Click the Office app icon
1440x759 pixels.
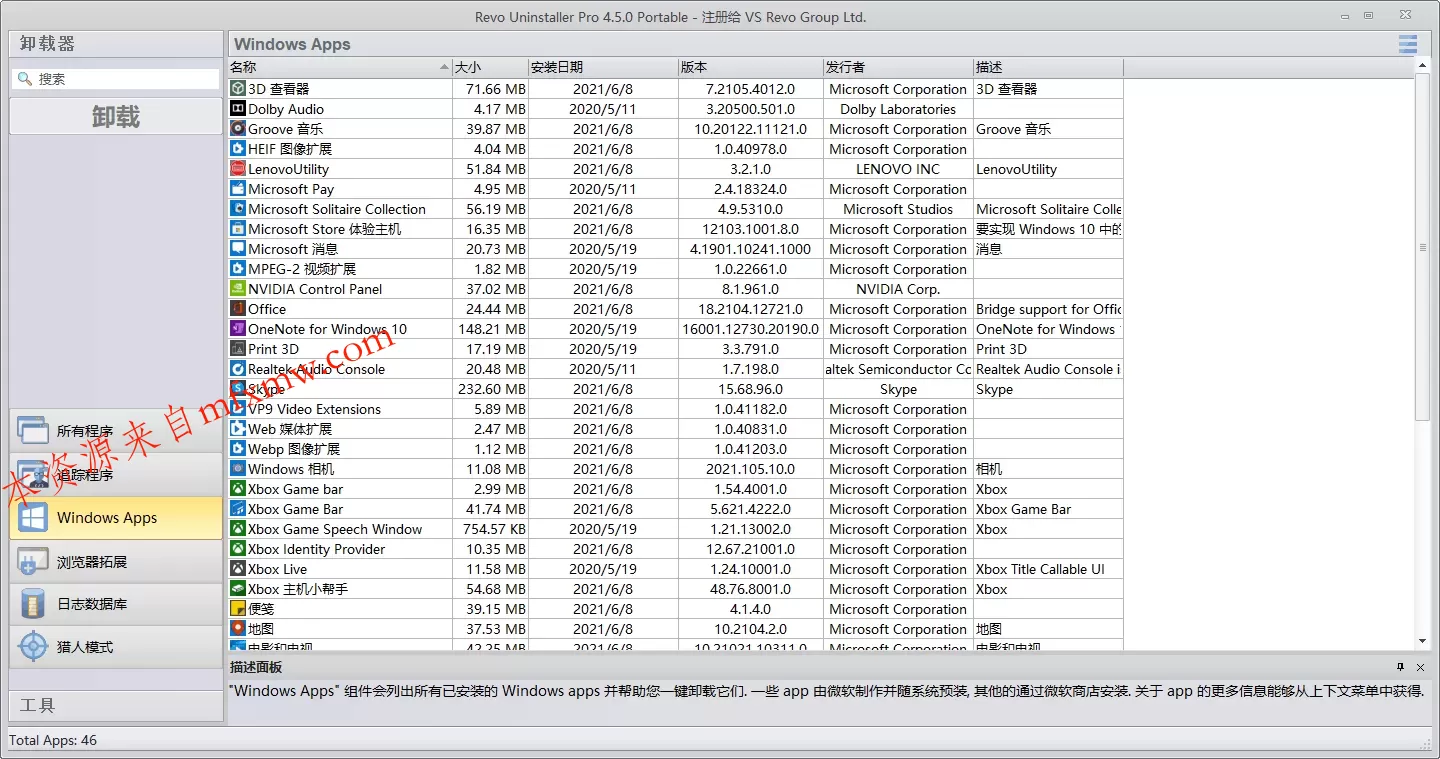point(238,309)
